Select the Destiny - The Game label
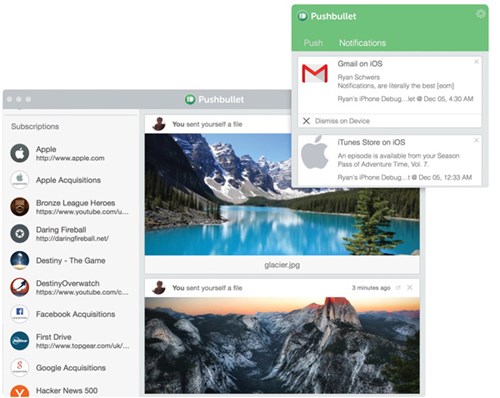The height and width of the screenshot is (398, 500). 71,261
